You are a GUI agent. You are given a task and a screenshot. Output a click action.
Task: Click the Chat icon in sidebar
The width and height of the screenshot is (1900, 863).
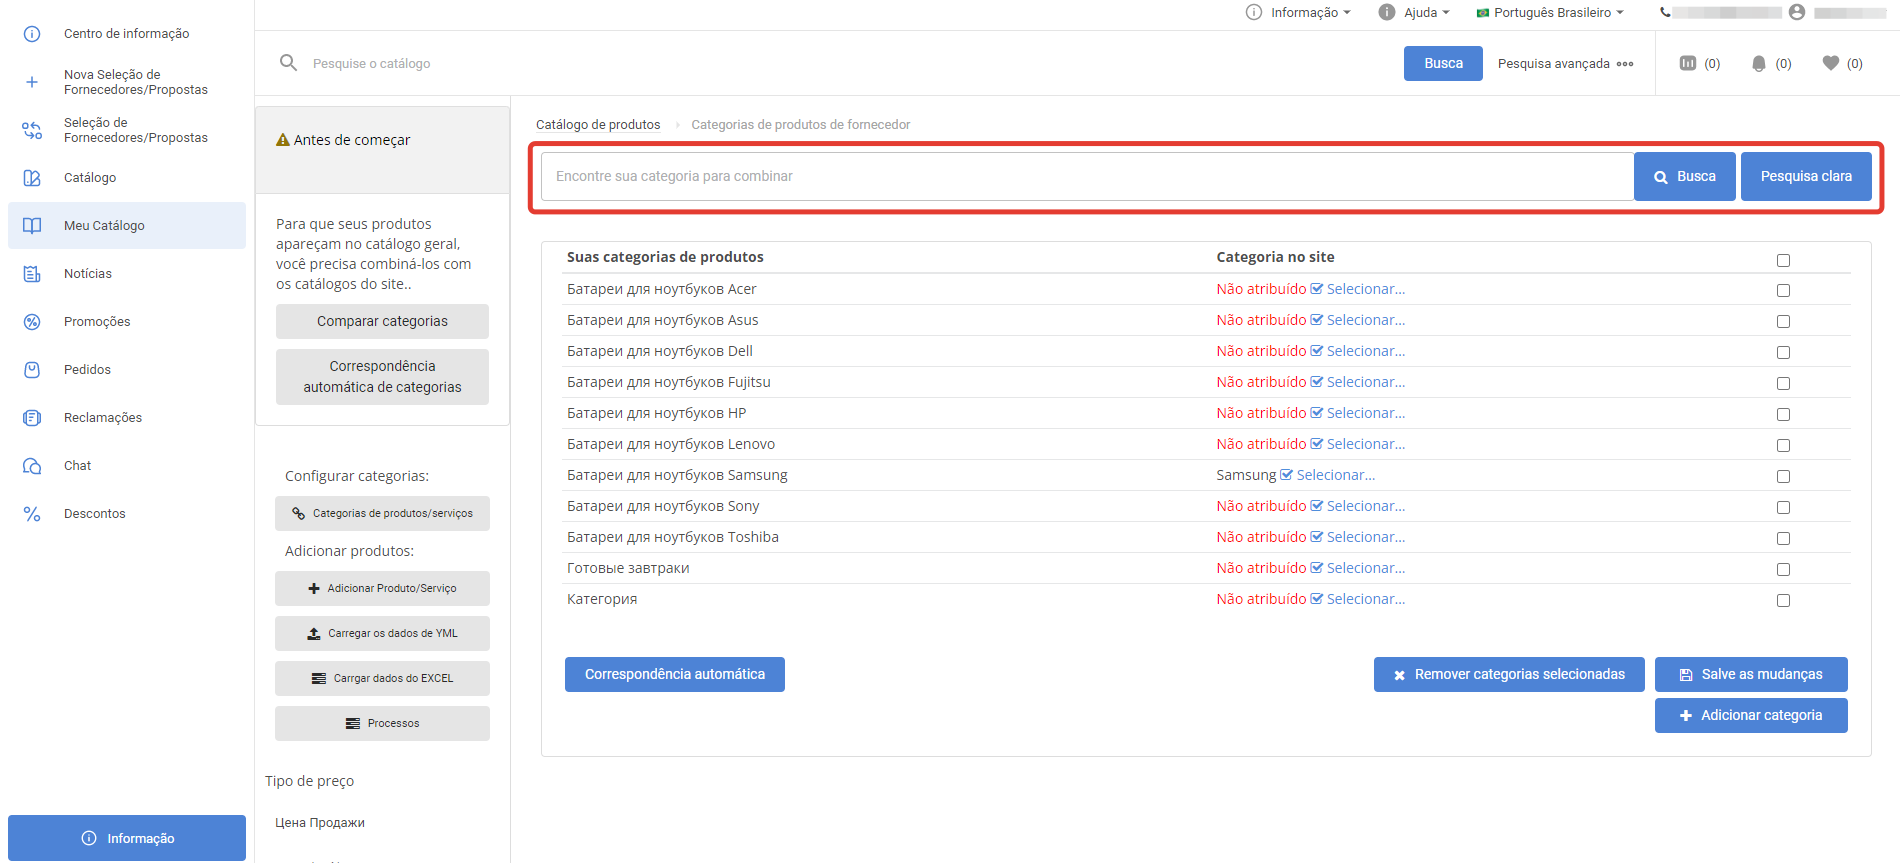pos(32,466)
